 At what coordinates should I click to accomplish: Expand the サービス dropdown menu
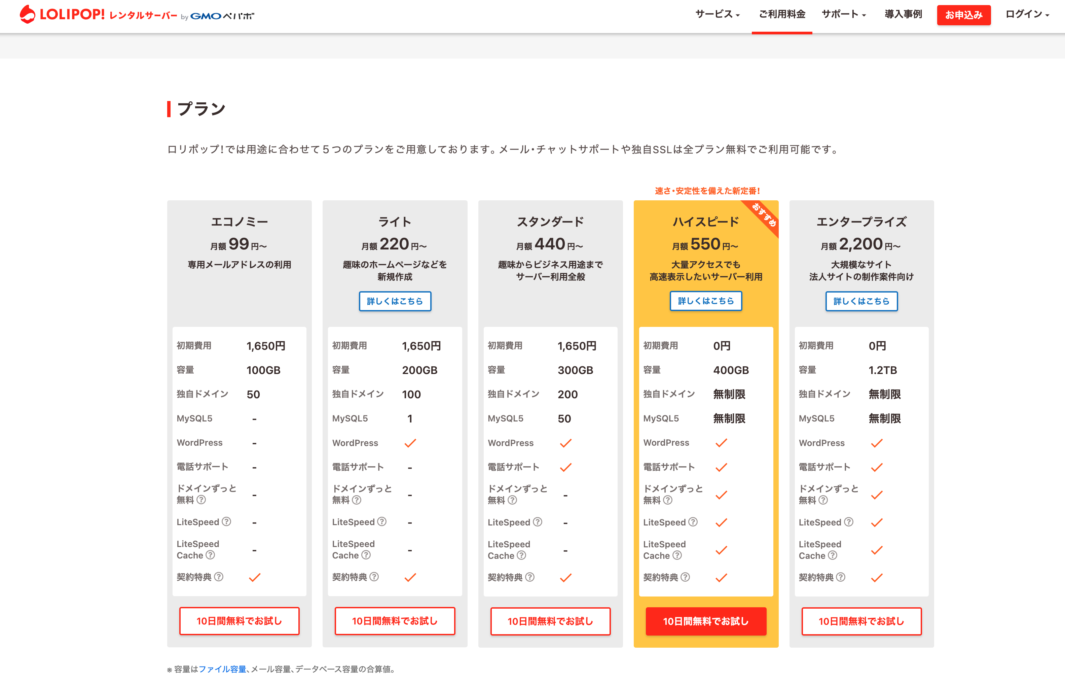click(x=717, y=15)
